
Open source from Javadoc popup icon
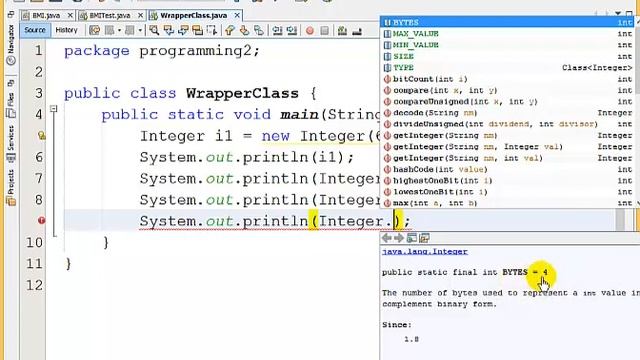(x=424, y=238)
